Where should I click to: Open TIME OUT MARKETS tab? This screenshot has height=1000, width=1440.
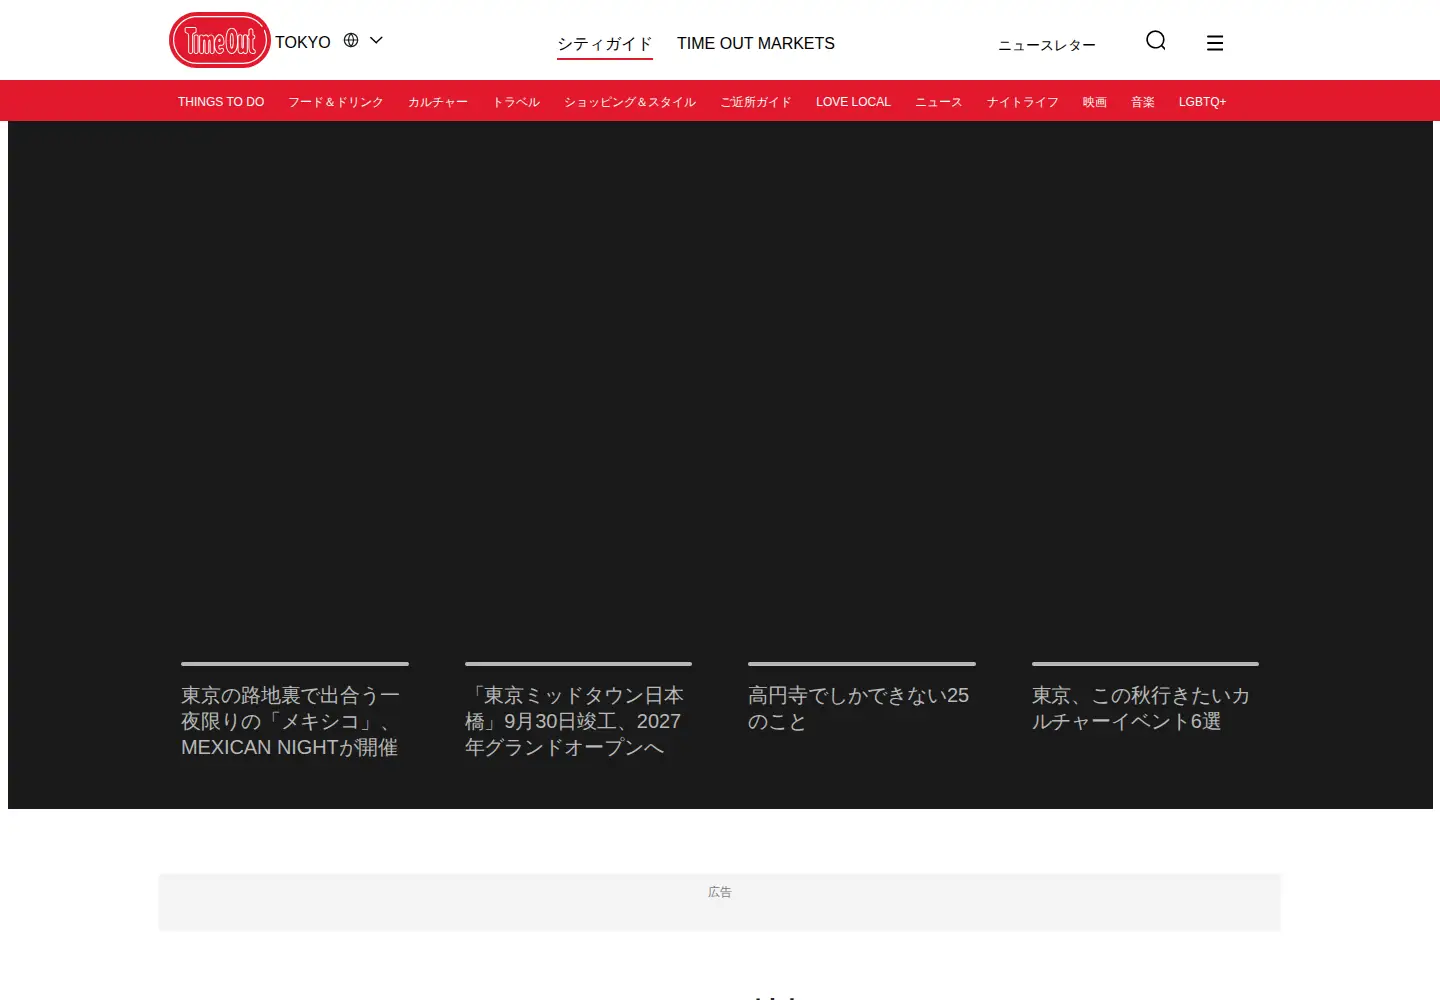(756, 44)
